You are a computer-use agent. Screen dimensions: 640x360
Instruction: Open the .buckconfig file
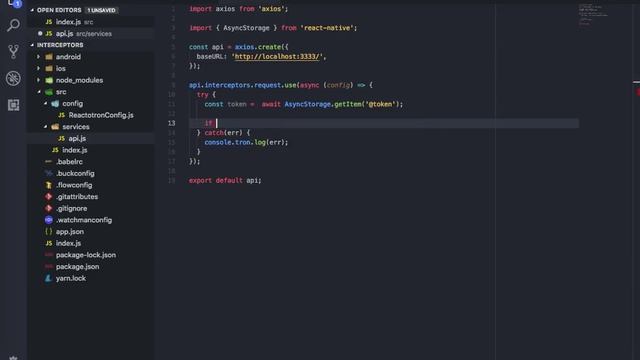[x=75, y=173]
